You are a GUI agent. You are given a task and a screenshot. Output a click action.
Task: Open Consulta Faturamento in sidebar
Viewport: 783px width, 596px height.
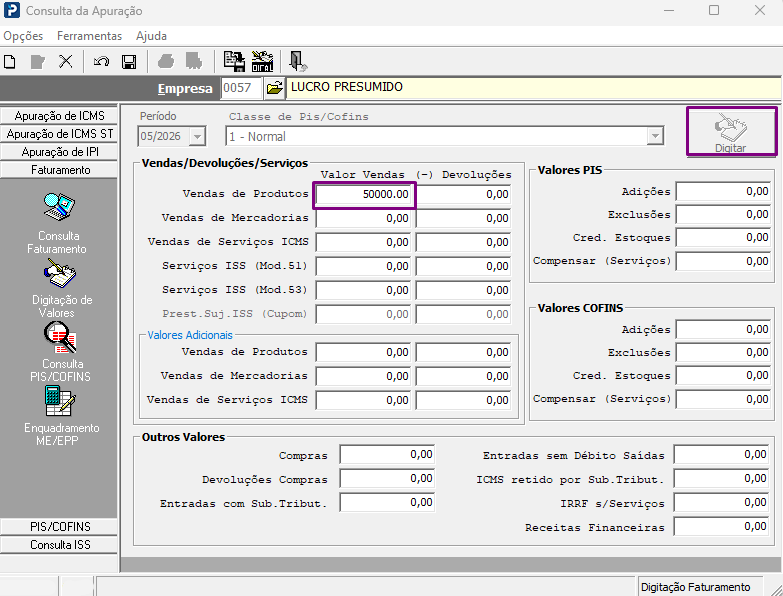58,223
